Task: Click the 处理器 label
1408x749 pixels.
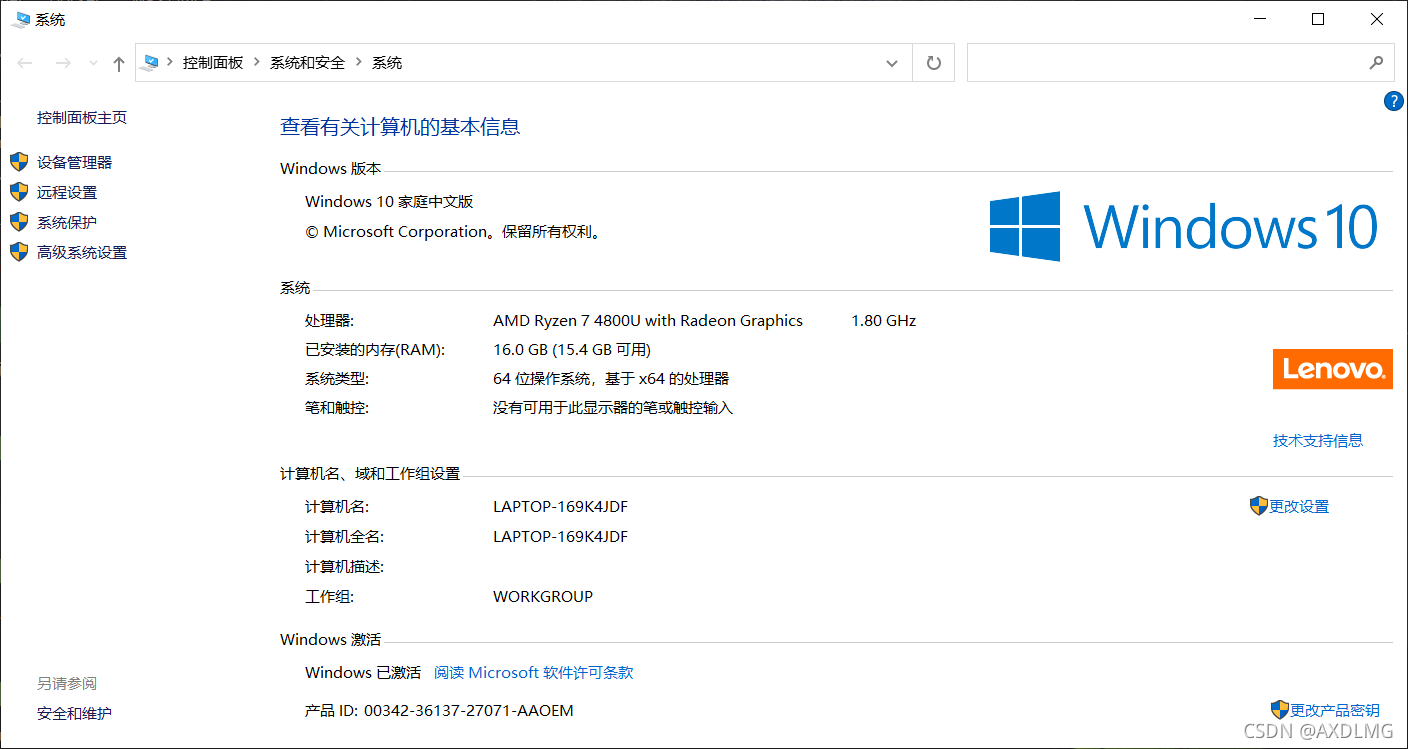Action: click(x=329, y=321)
